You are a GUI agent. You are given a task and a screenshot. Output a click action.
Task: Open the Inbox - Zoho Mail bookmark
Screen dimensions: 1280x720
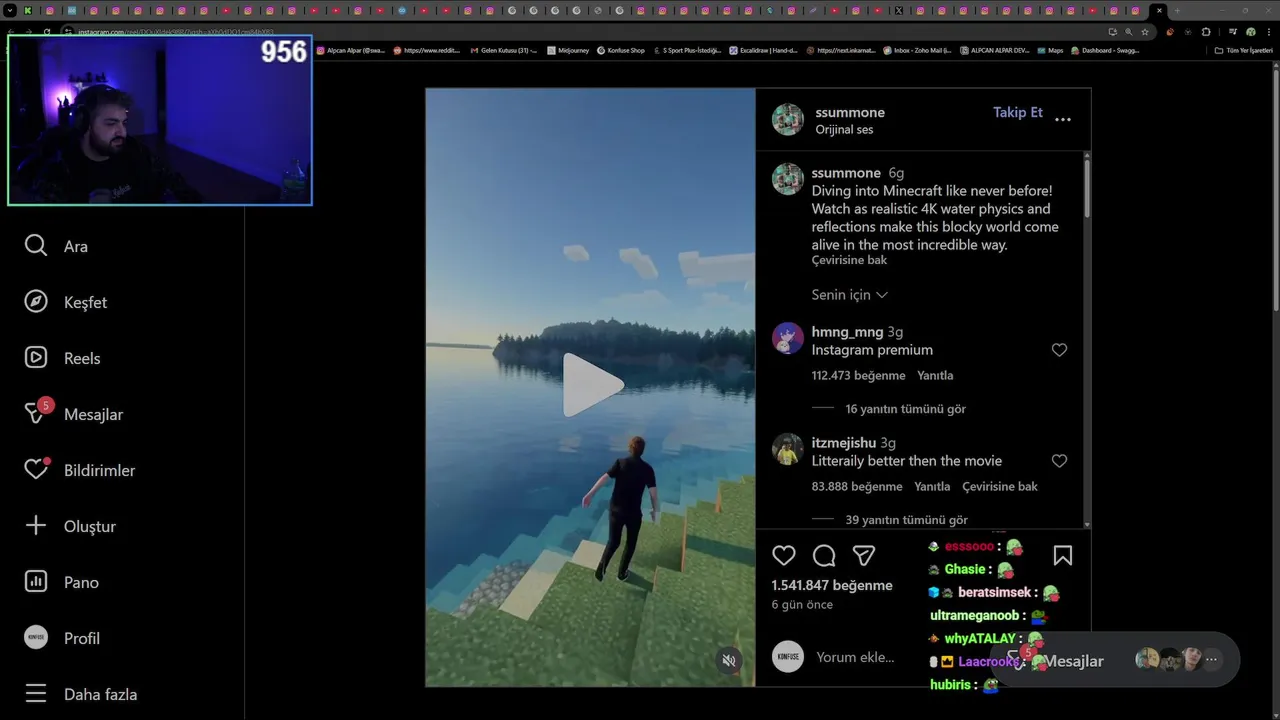(917, 50)
